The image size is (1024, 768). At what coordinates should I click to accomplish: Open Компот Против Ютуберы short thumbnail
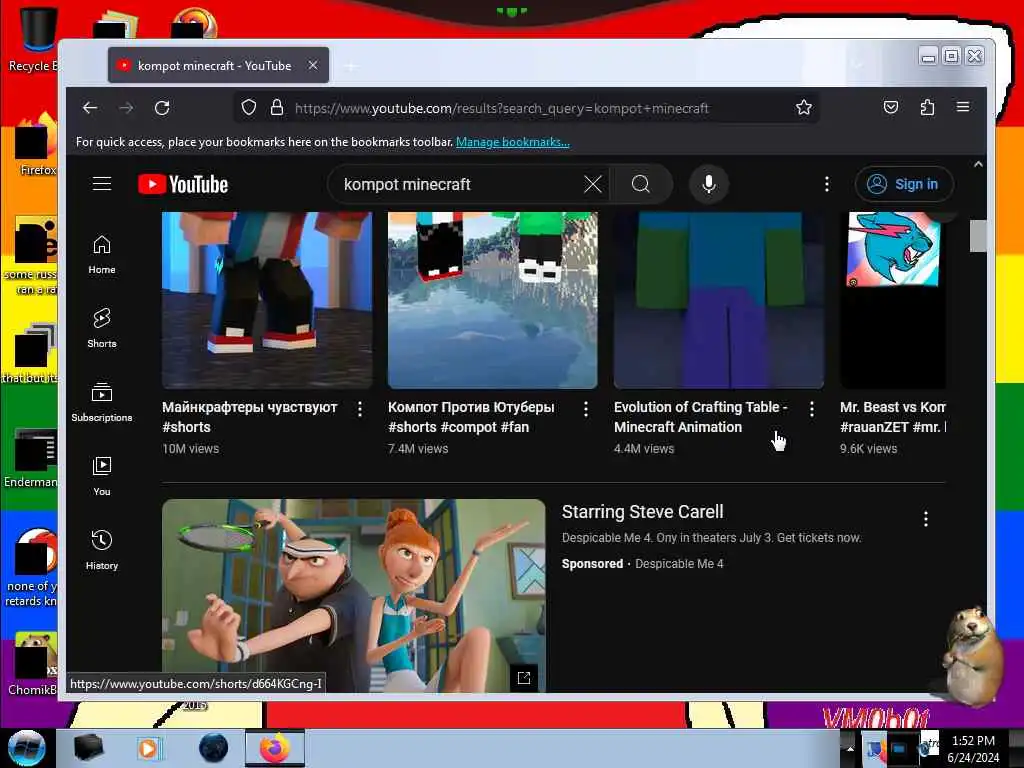point(492,300)
